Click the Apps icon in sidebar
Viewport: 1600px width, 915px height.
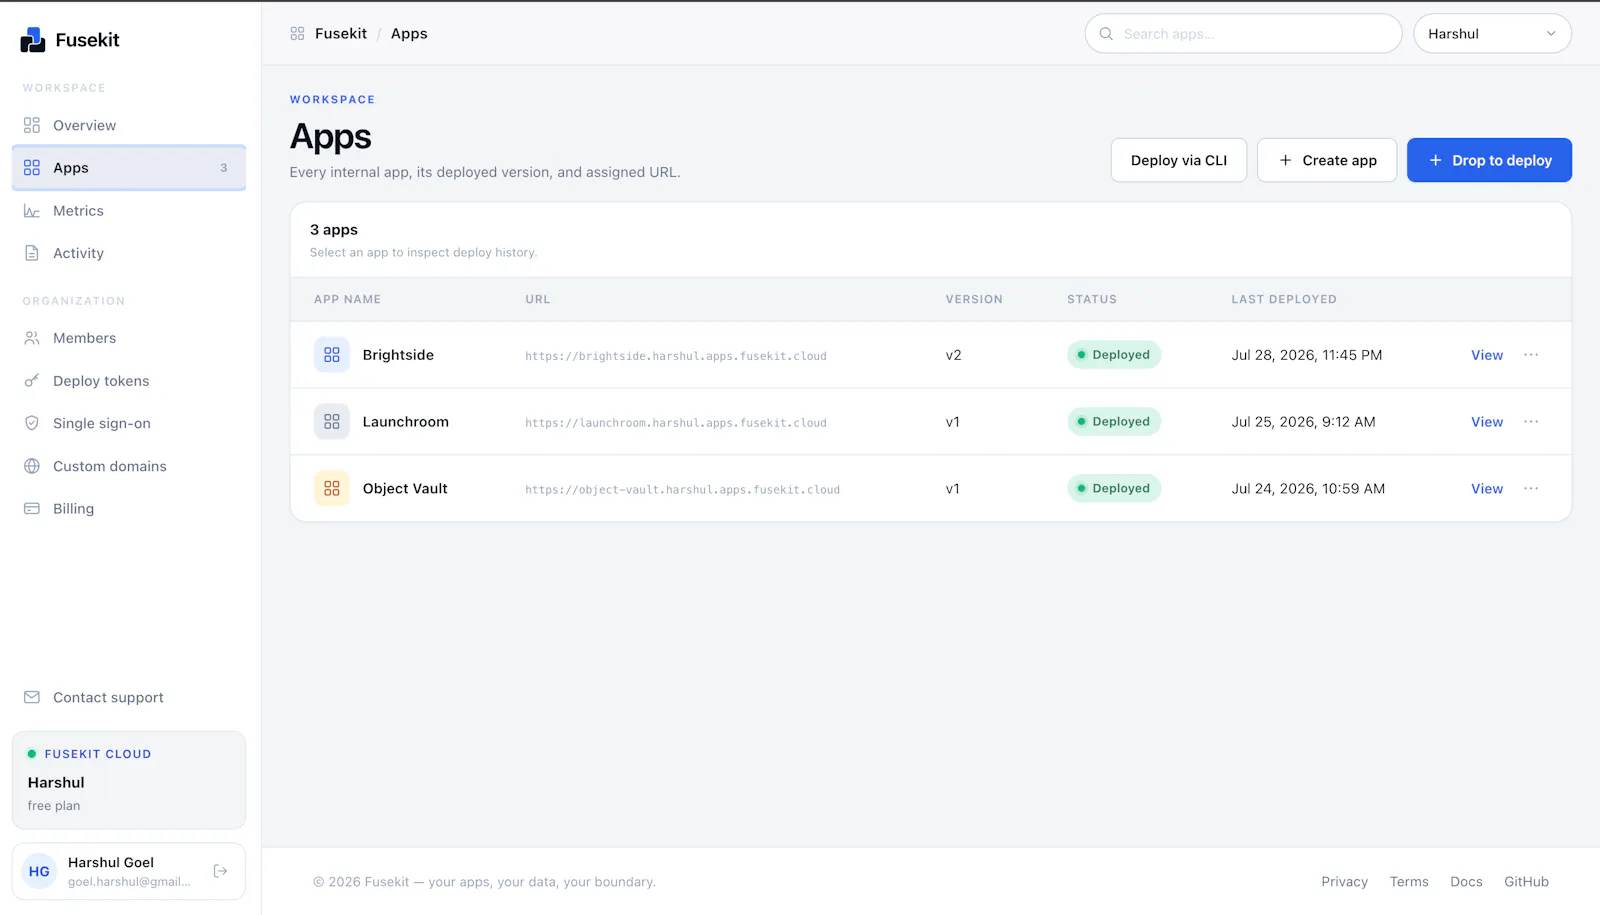[x=32, y=168]
